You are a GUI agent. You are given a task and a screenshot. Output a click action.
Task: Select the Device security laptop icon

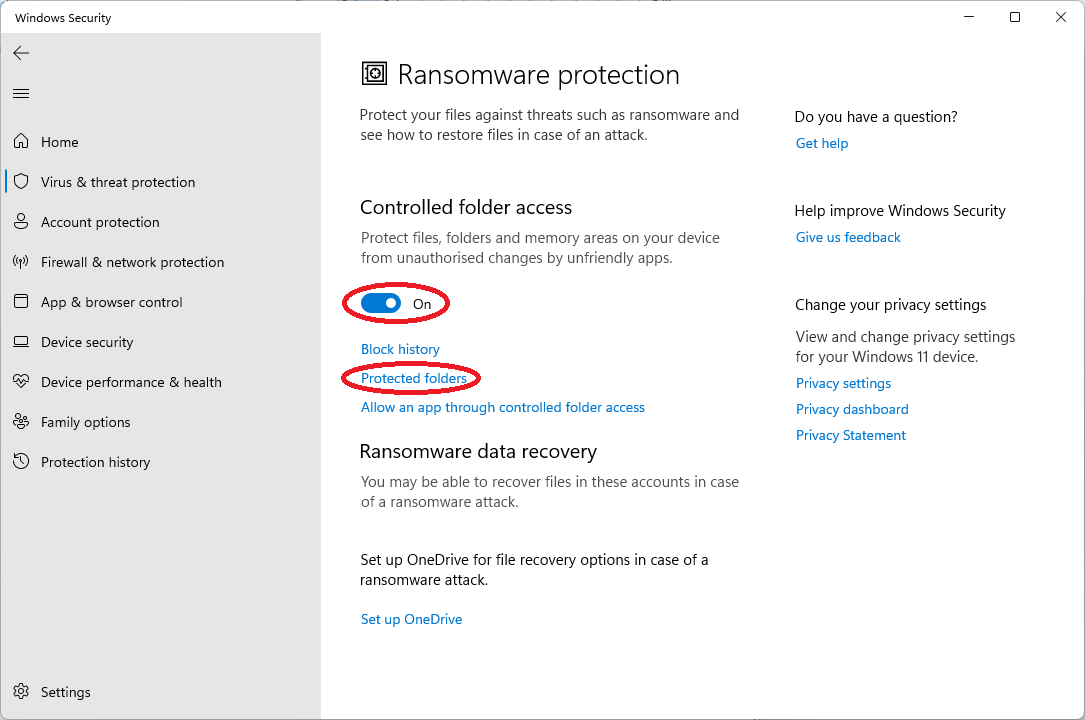click(21, 342)
